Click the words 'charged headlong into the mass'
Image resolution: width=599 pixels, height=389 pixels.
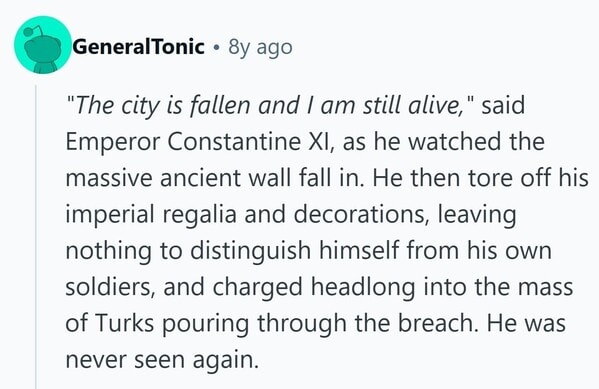tap(393, 287)
